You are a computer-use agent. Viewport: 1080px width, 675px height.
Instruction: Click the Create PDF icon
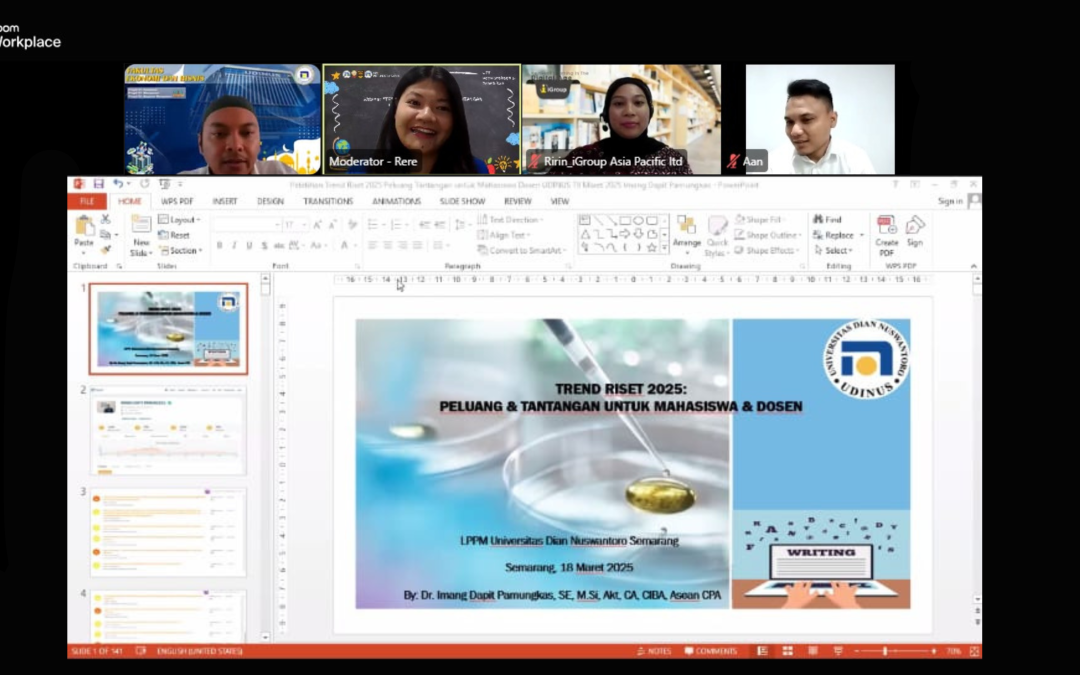point(886,225)
